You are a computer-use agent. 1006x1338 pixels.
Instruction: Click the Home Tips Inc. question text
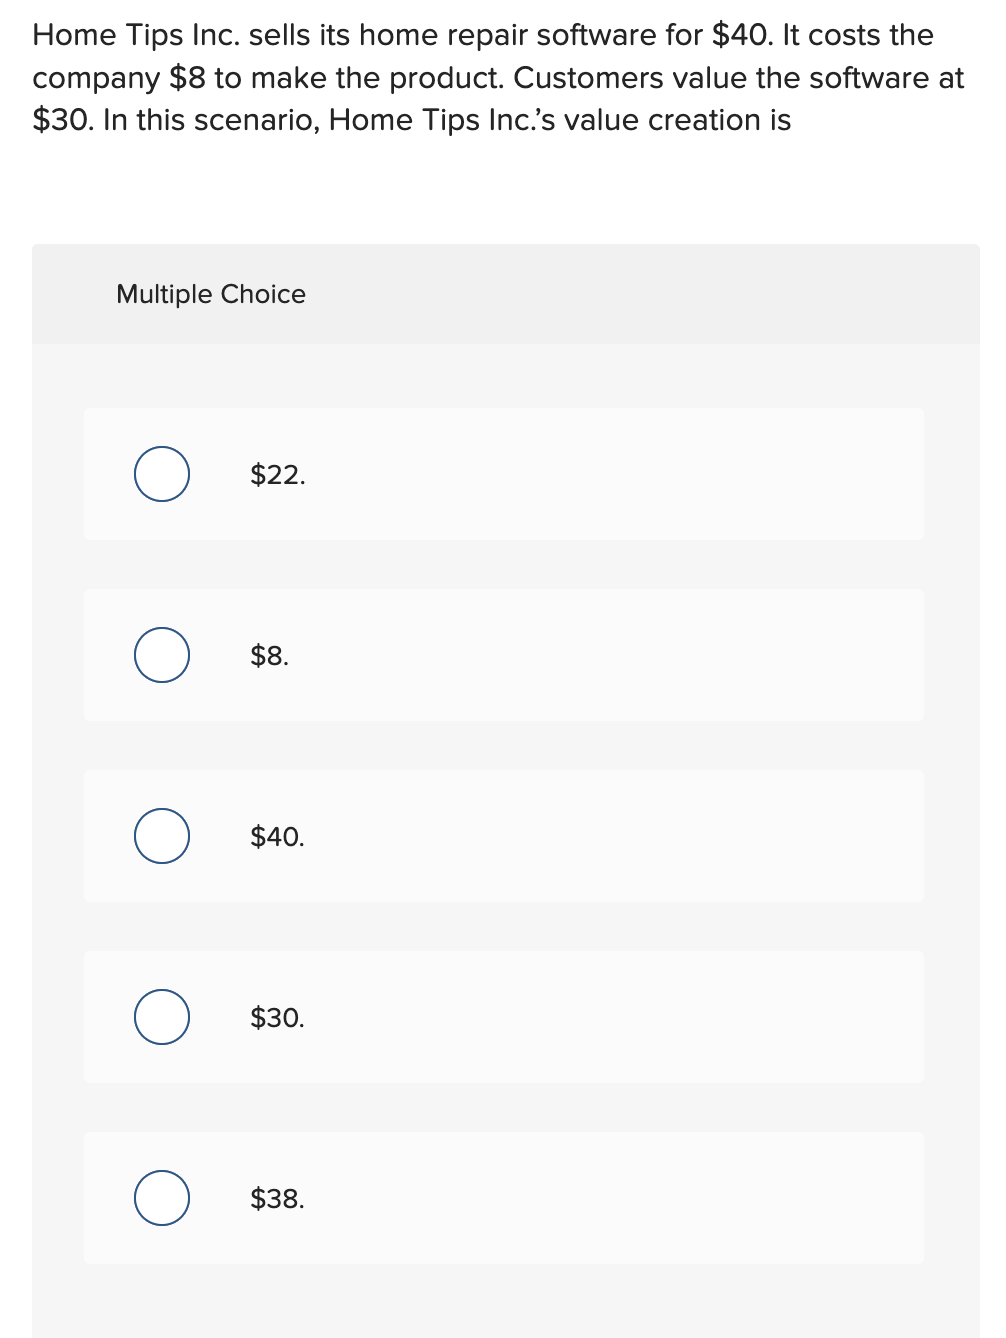tap(498, 77)
